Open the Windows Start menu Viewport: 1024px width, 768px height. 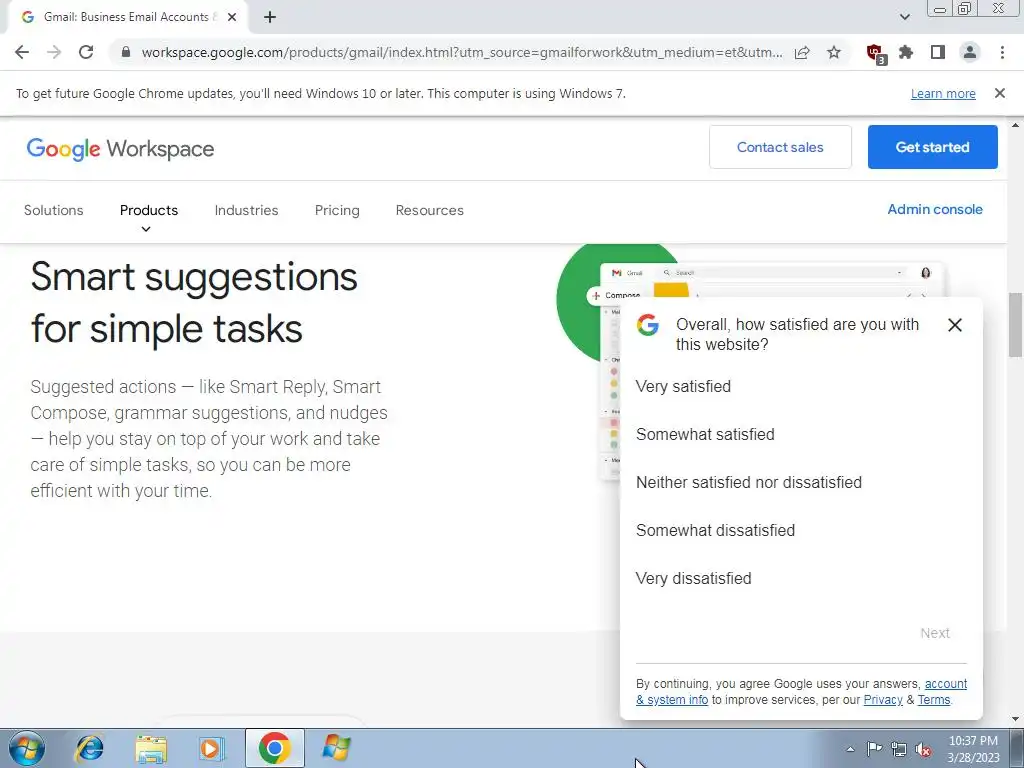[x=27, y=748]
